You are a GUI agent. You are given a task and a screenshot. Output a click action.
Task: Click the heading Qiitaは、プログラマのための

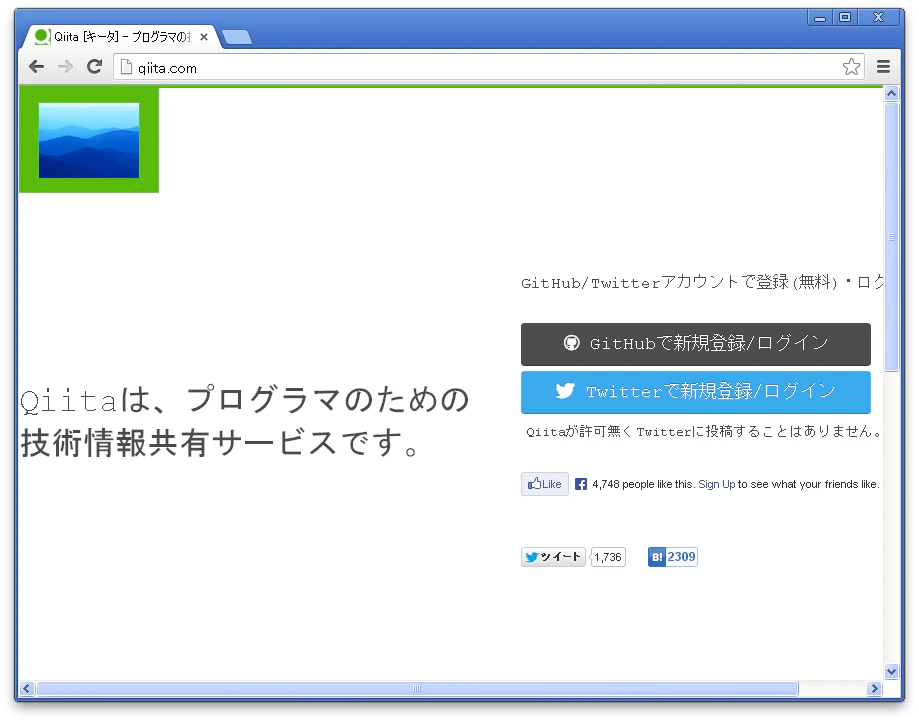(244, 400)
